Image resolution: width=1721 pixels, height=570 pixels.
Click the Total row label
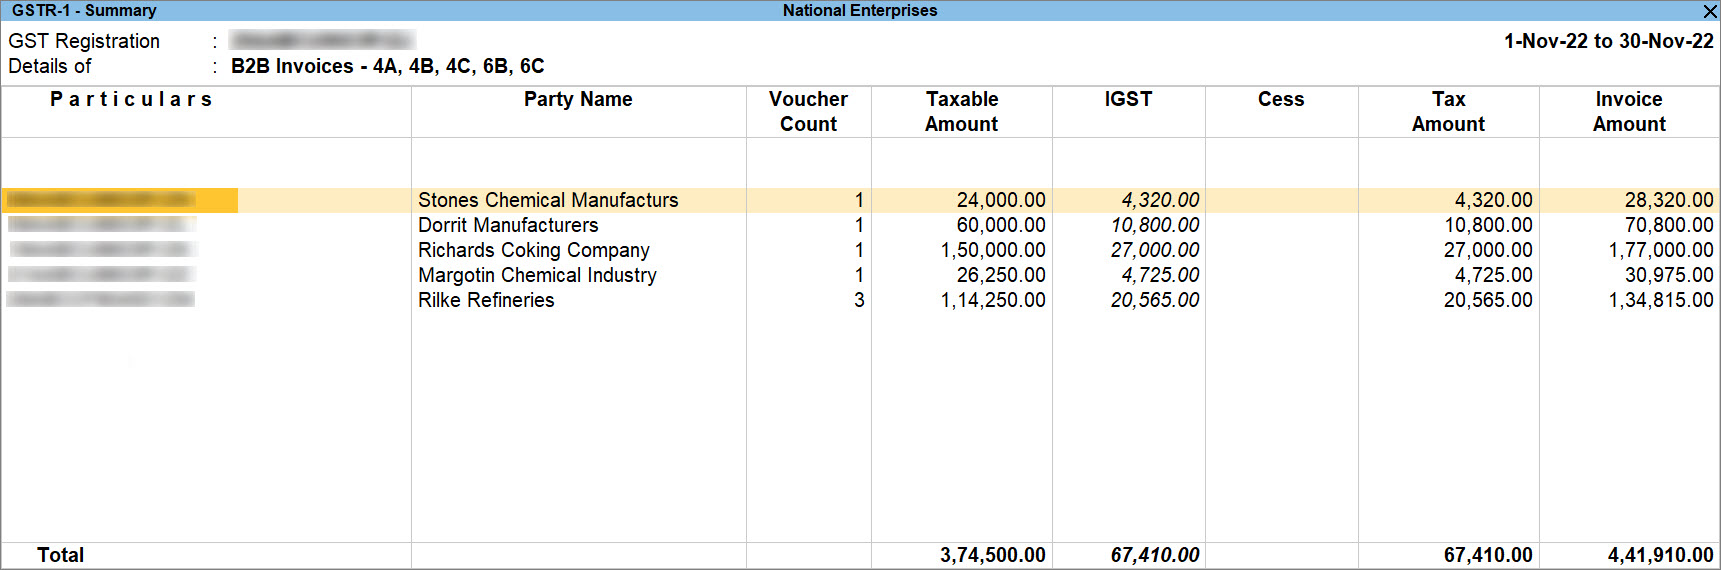60,555
